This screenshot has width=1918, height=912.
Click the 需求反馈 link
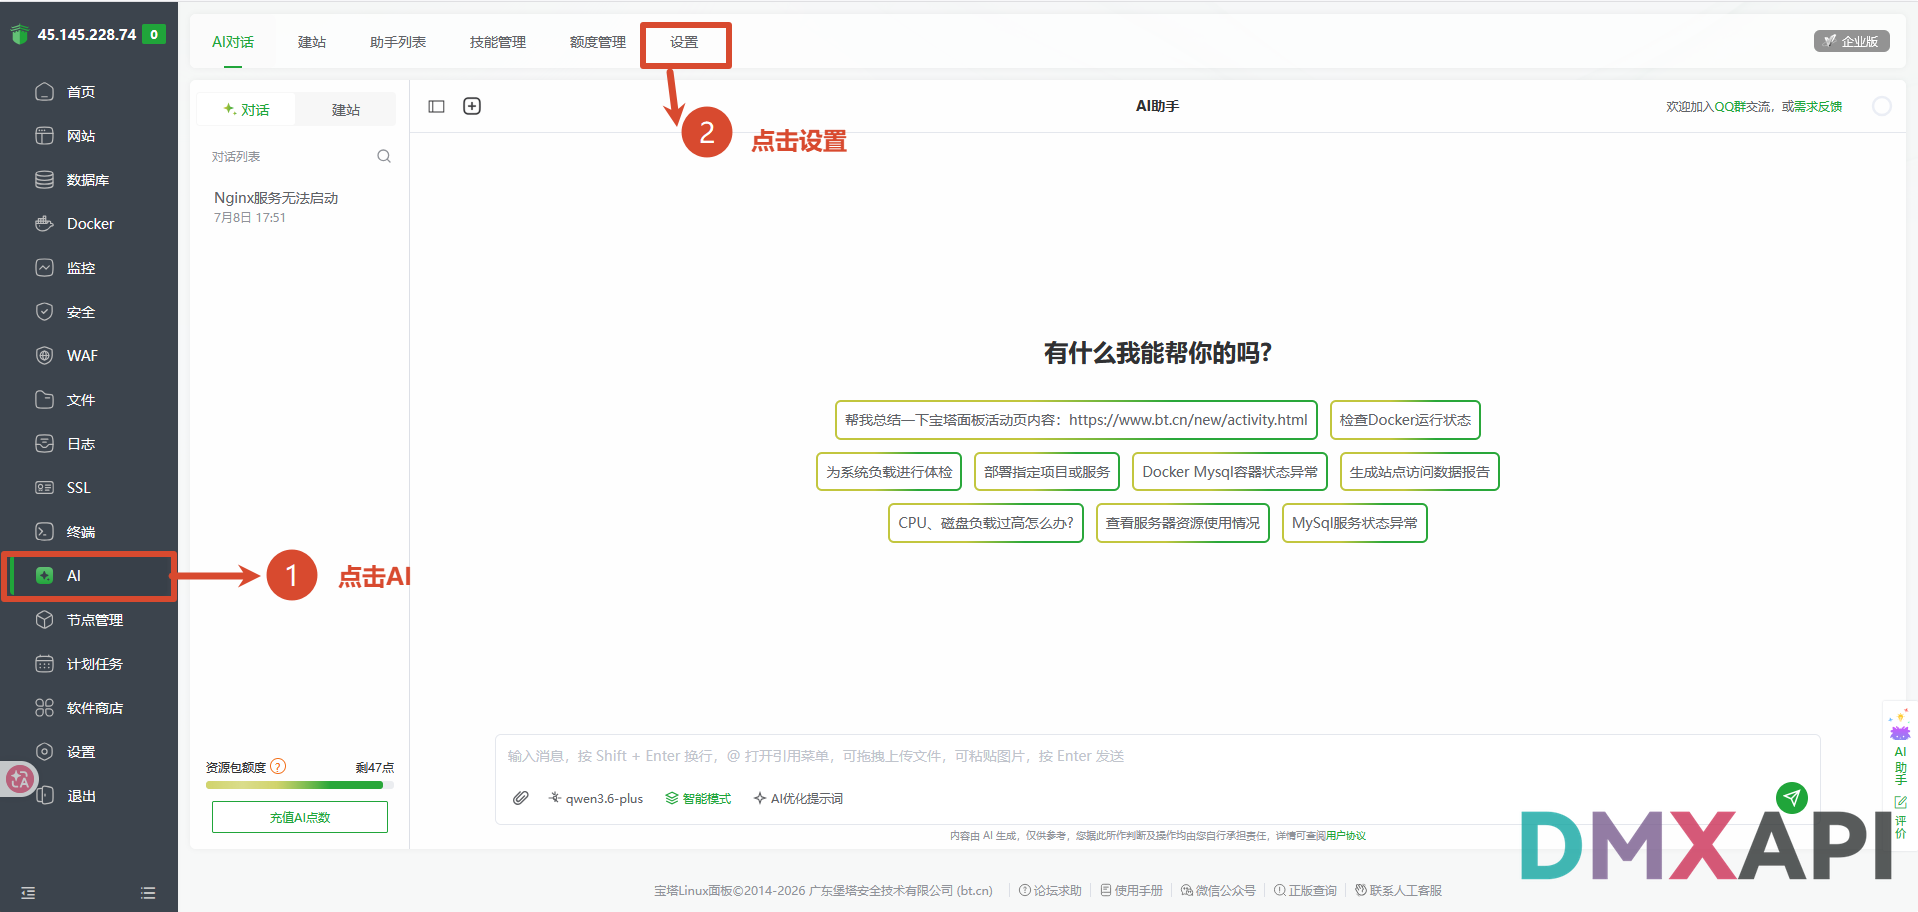pyautogui.click(x=1818, y=107)
